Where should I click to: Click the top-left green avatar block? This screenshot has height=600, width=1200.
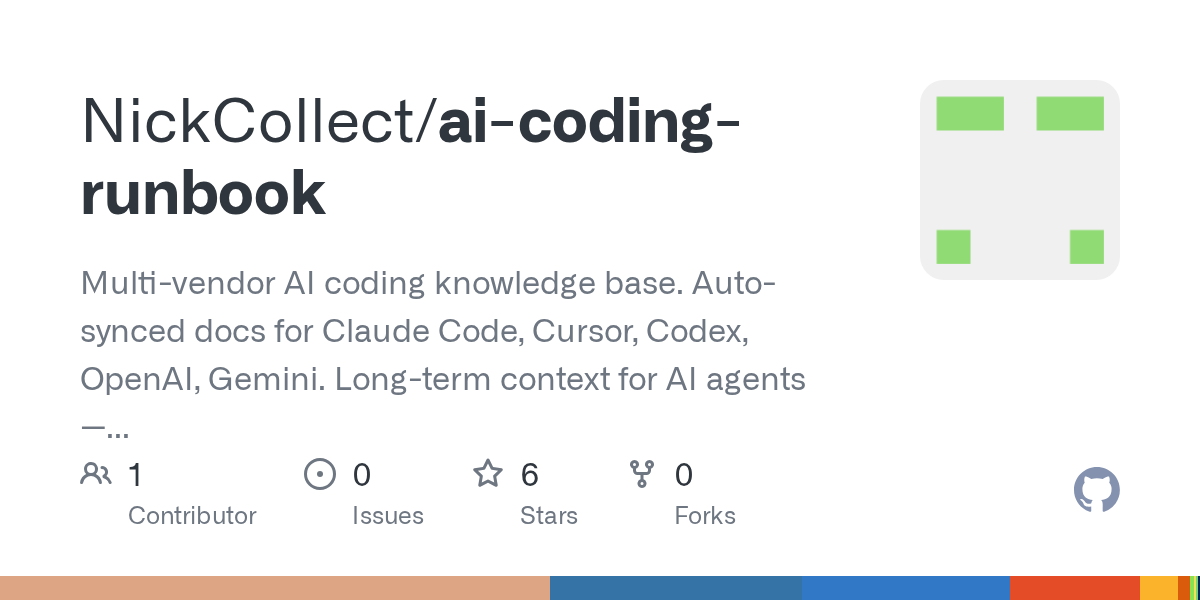[x=970, y=114]
